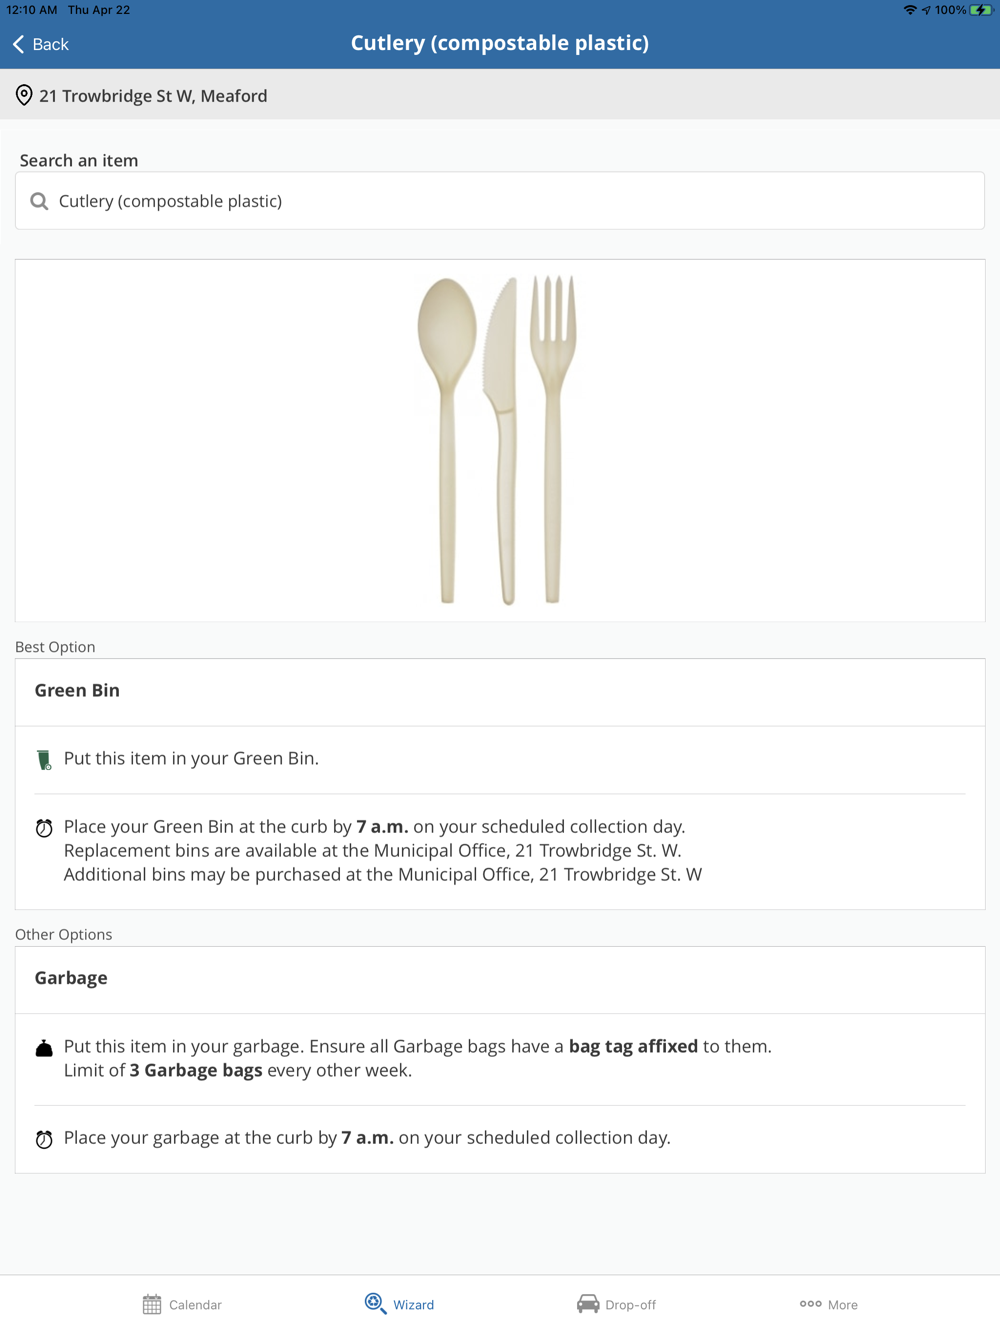This screenshot has height=1334, width=1000.
Task: Select the Garbage option heading
Action: (71, 978)
